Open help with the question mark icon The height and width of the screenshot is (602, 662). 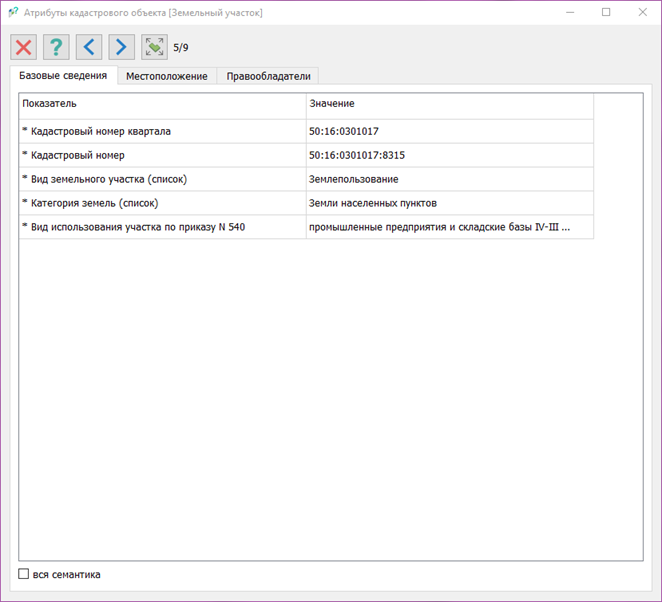(x=56, y=47)
